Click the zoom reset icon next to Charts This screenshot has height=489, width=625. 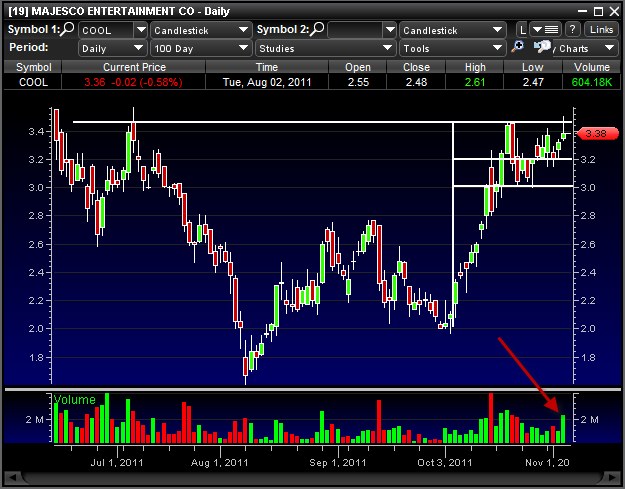[542, 47]
